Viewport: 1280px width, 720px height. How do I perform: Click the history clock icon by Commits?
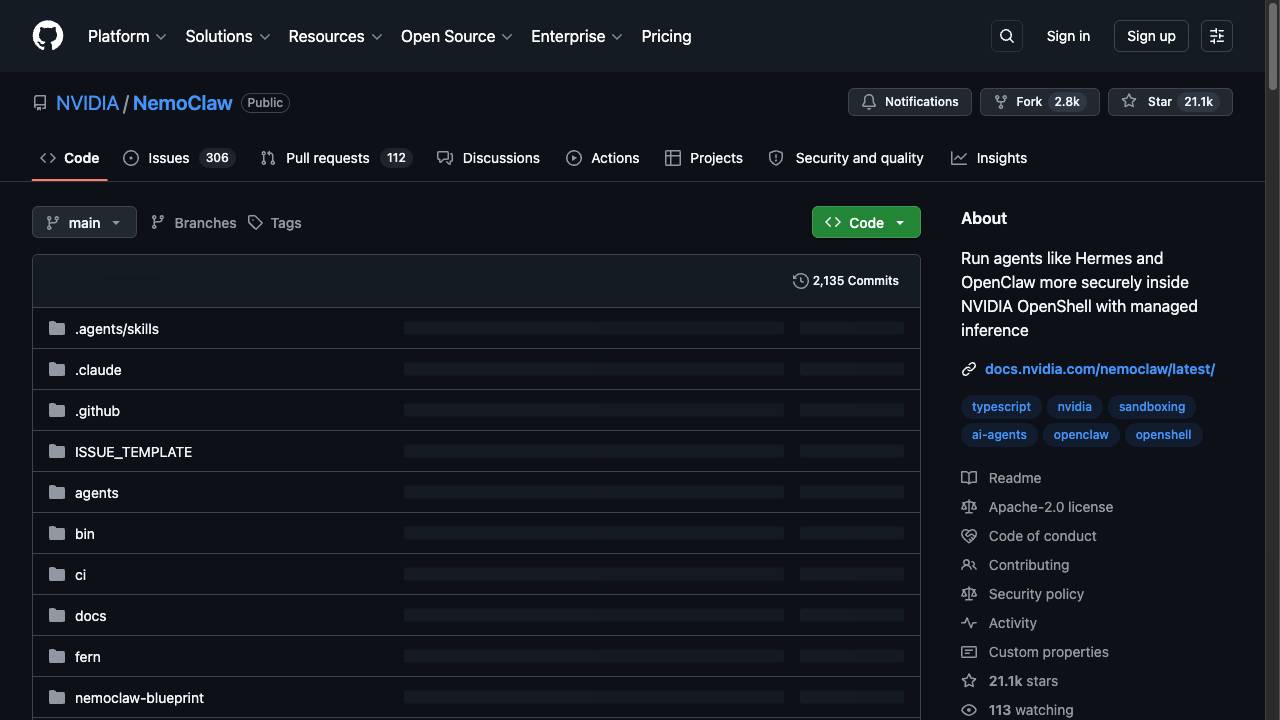click(800, 281)
